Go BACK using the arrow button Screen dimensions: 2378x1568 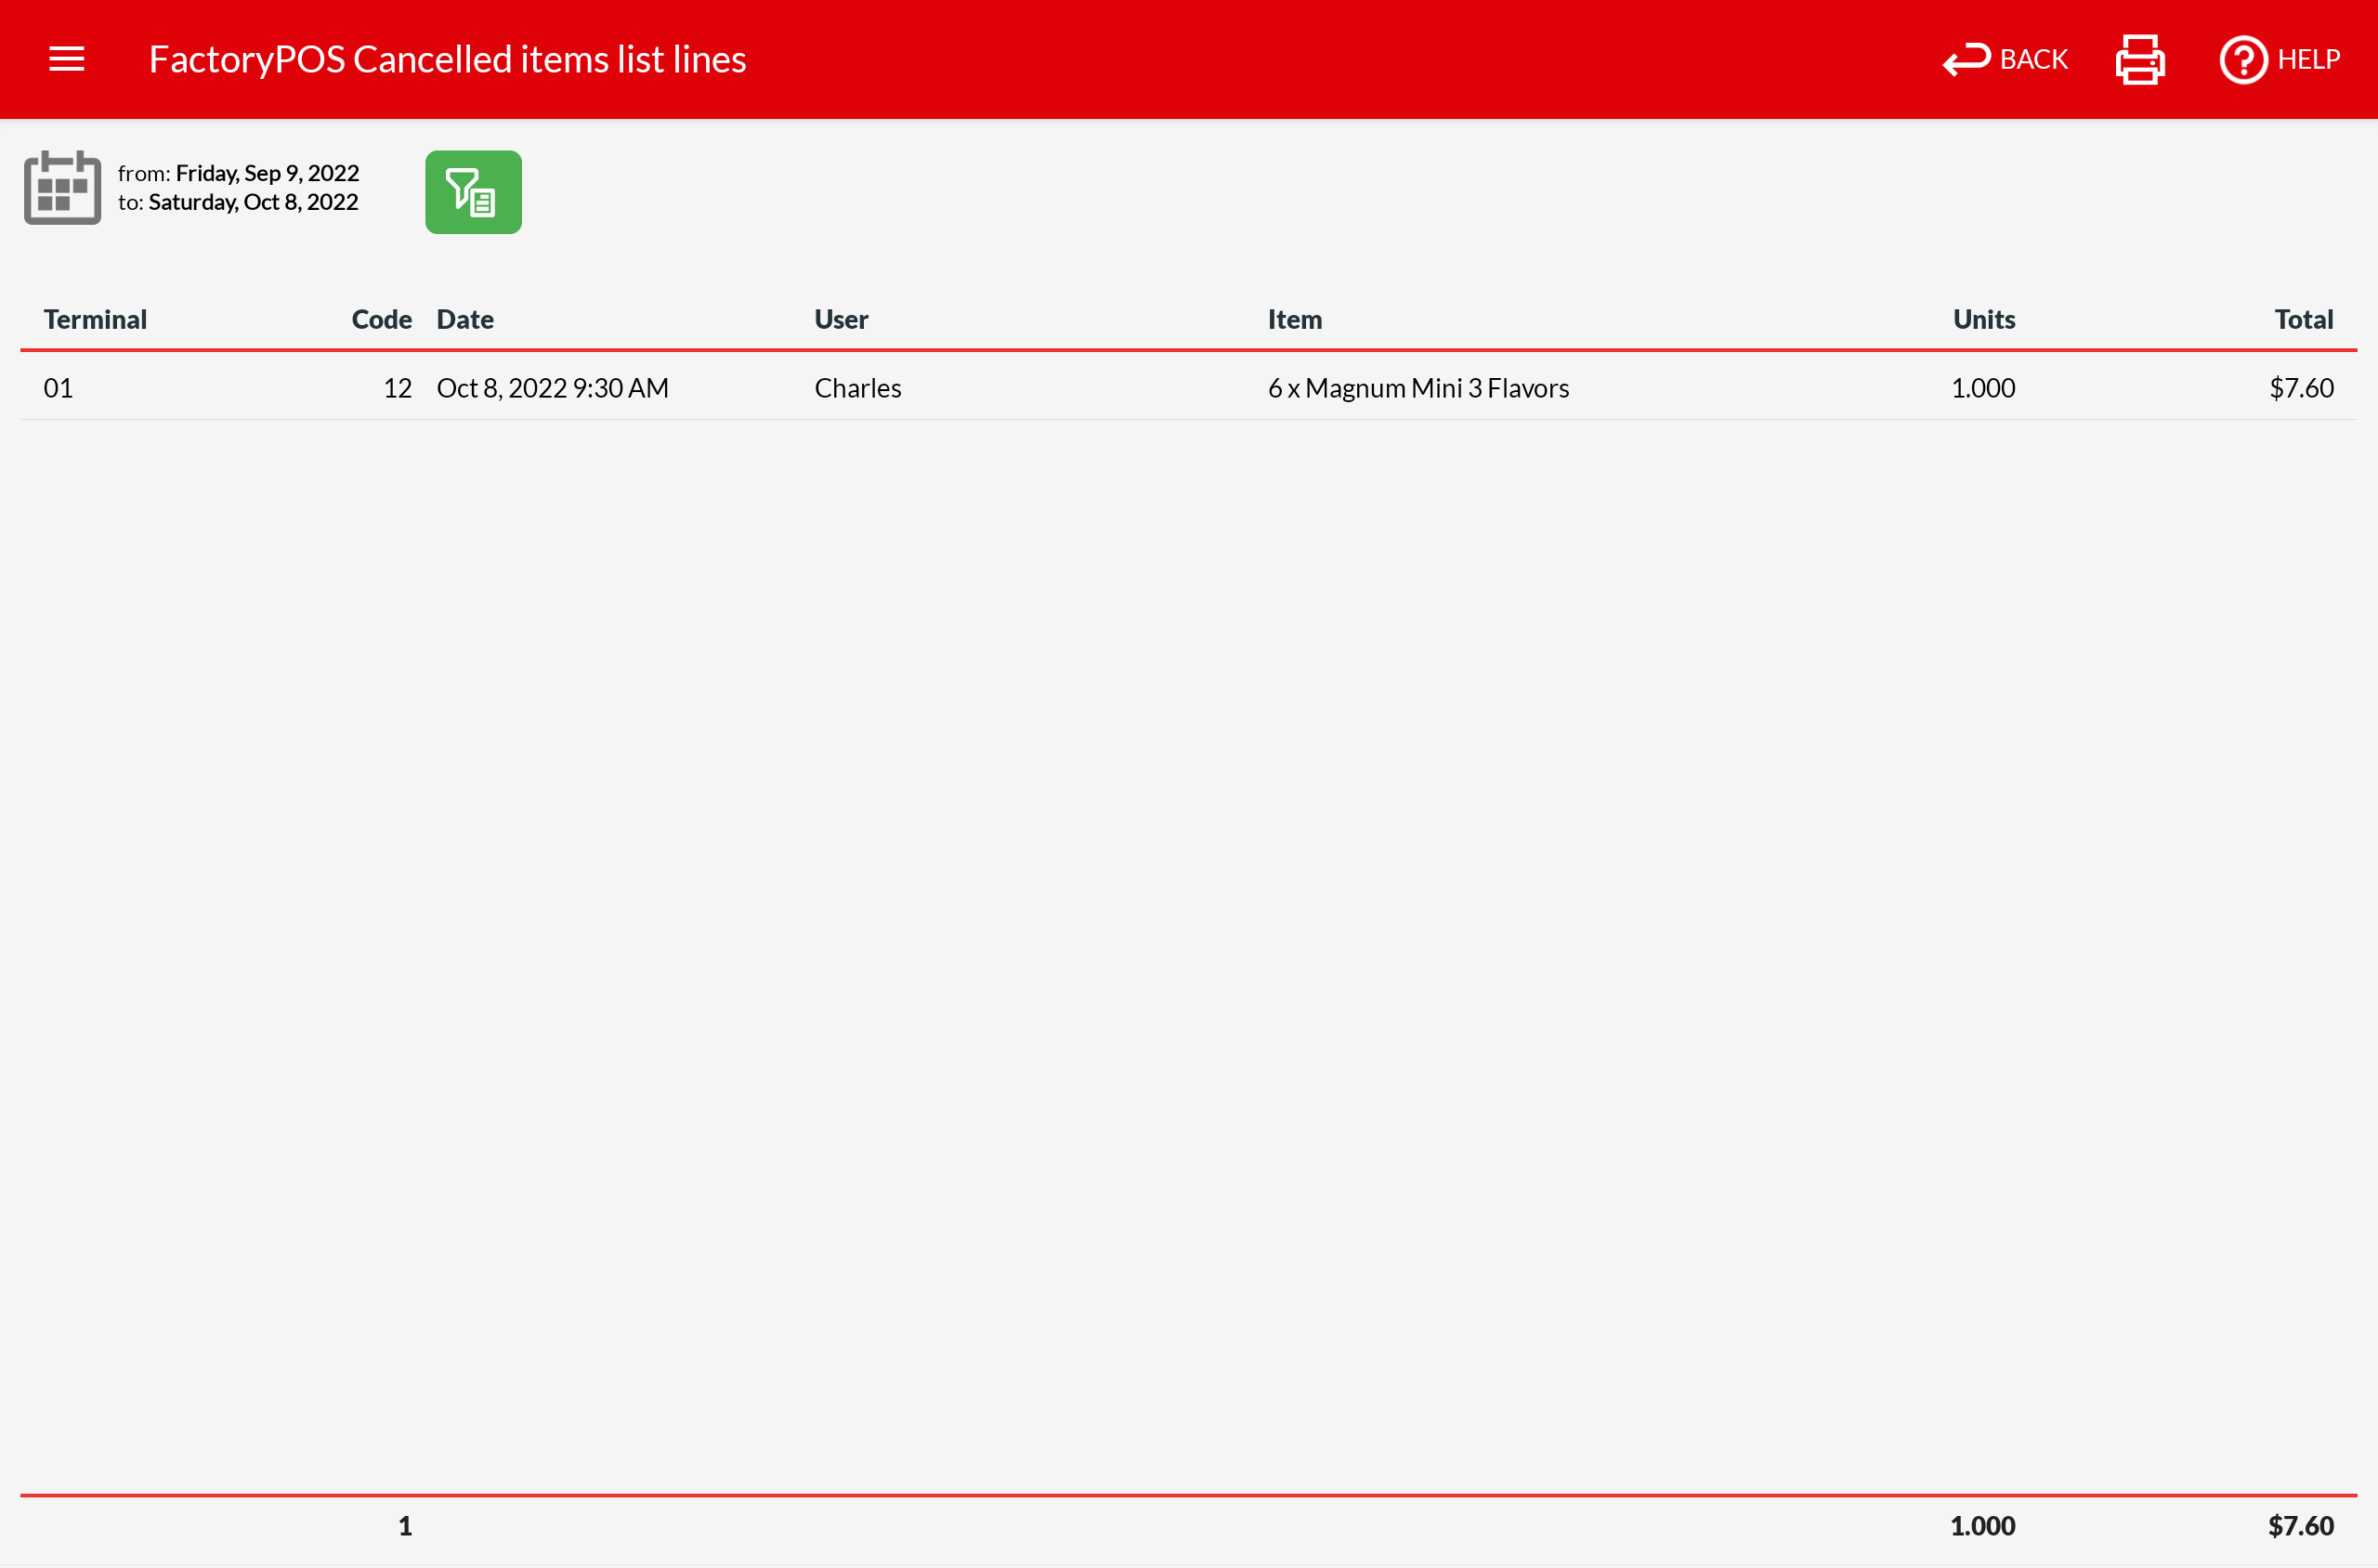[2004, 59]
